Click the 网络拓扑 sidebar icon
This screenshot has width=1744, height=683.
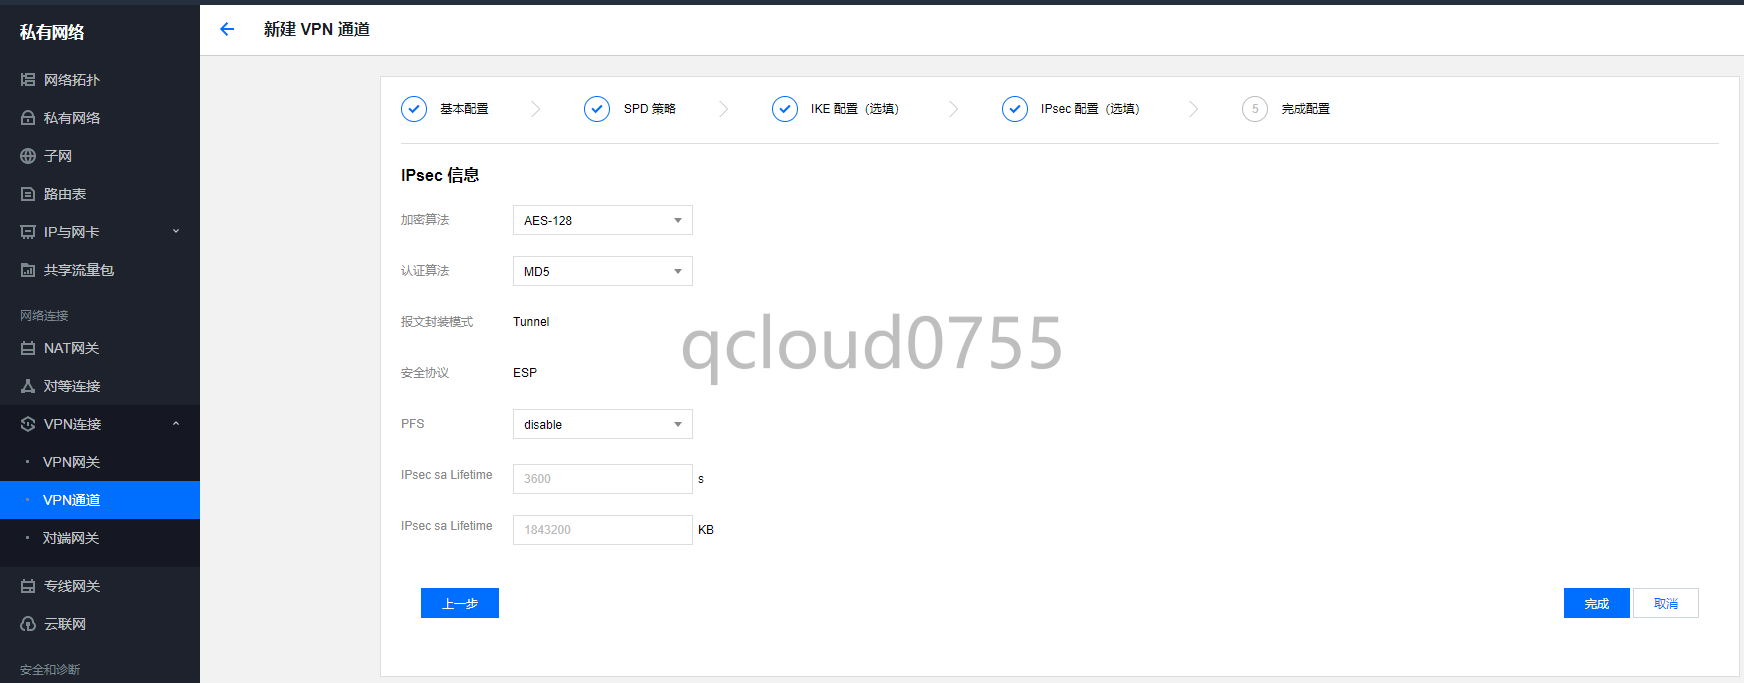click(x=28, y=80)
